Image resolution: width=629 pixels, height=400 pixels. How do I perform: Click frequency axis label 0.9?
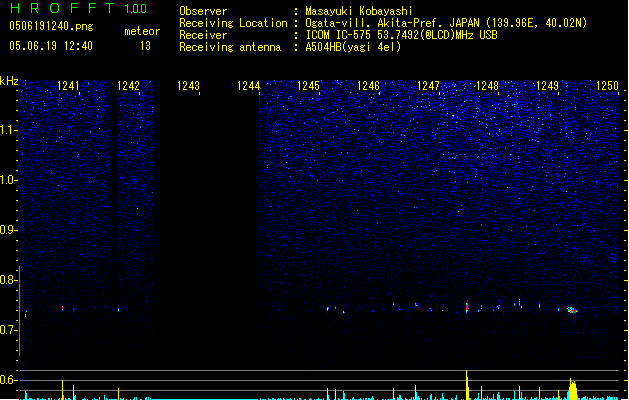click(x=8, y=230)
